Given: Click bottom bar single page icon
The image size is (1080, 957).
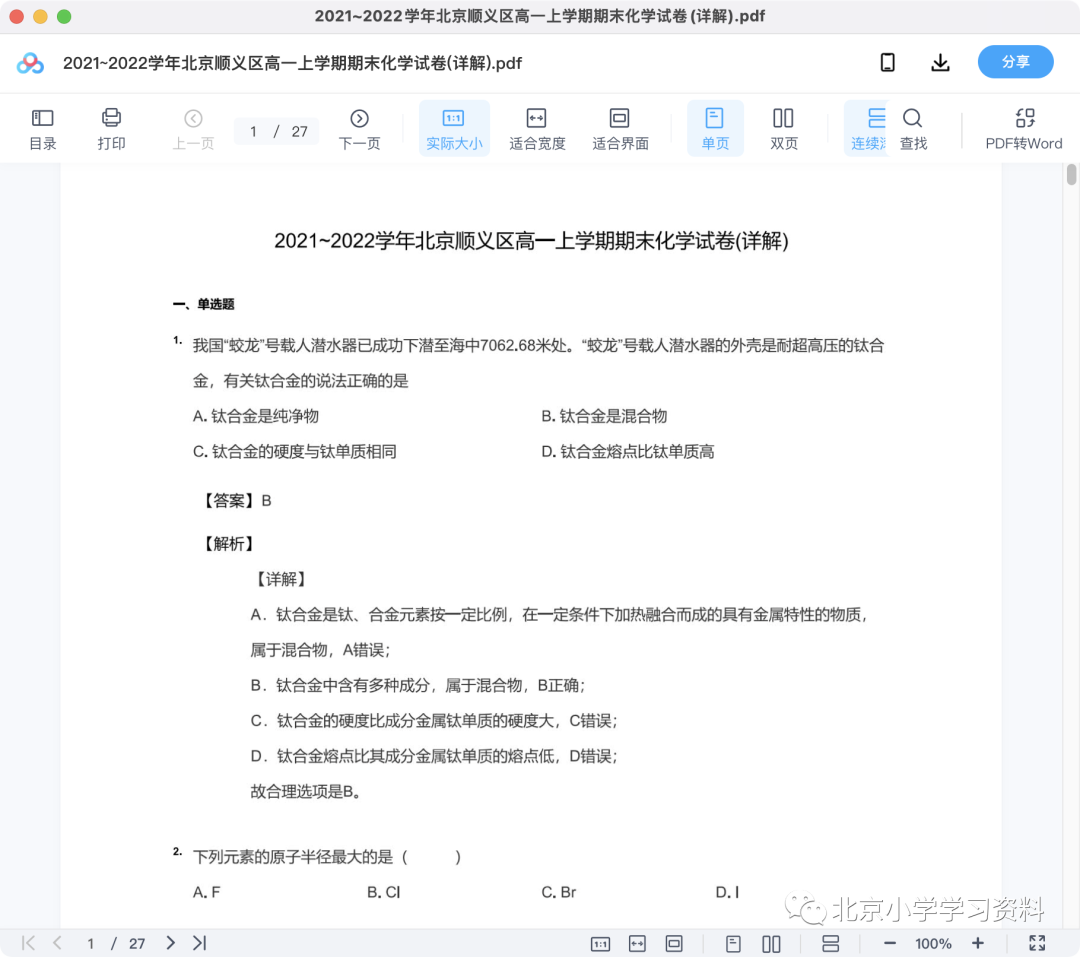Looking at the screenshot, I should (734, 944).
